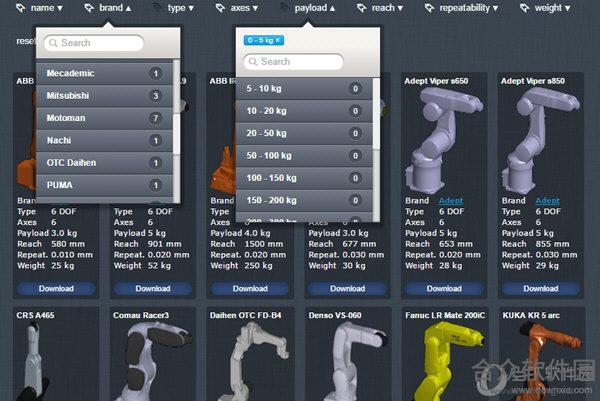Click the tag icon beside payload filter
Image resolution: width=600 pixels, height=401 pixels.
pyautogui.click(x=284, y=8)
